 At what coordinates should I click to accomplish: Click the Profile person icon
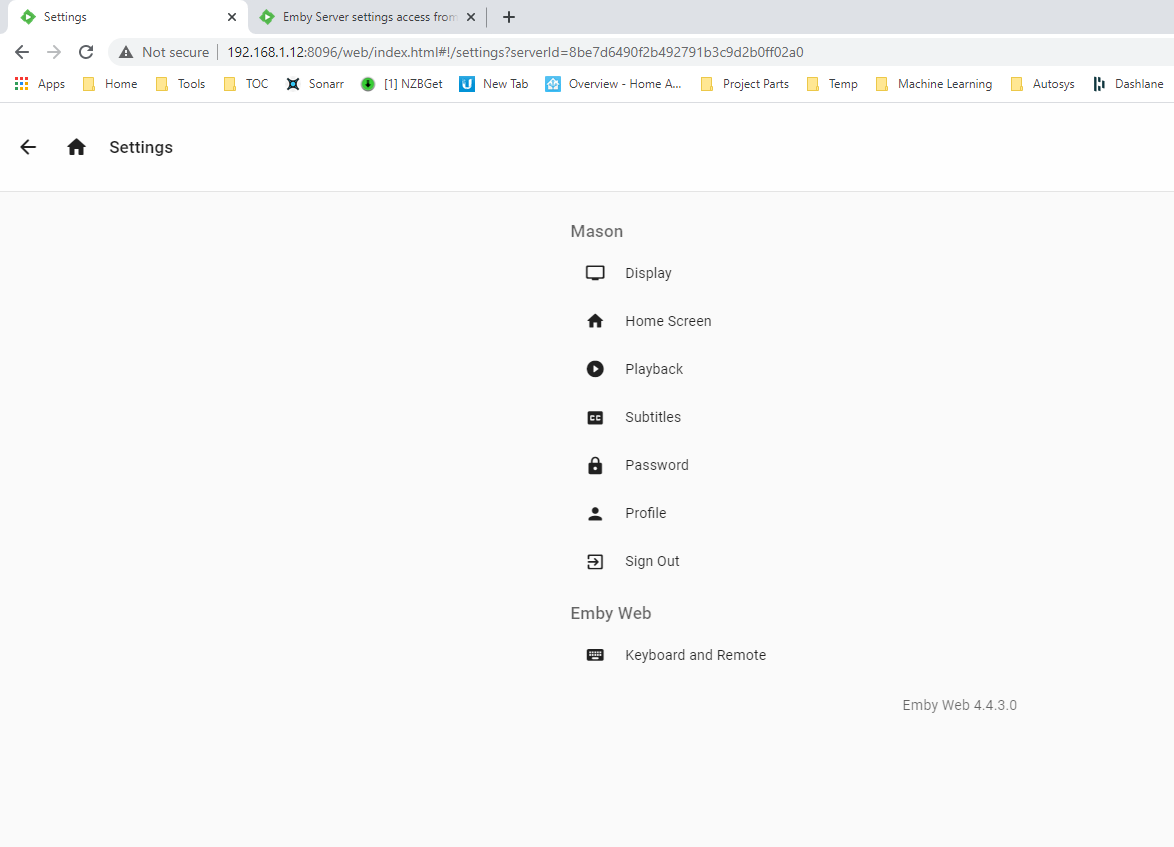point(595,513)
